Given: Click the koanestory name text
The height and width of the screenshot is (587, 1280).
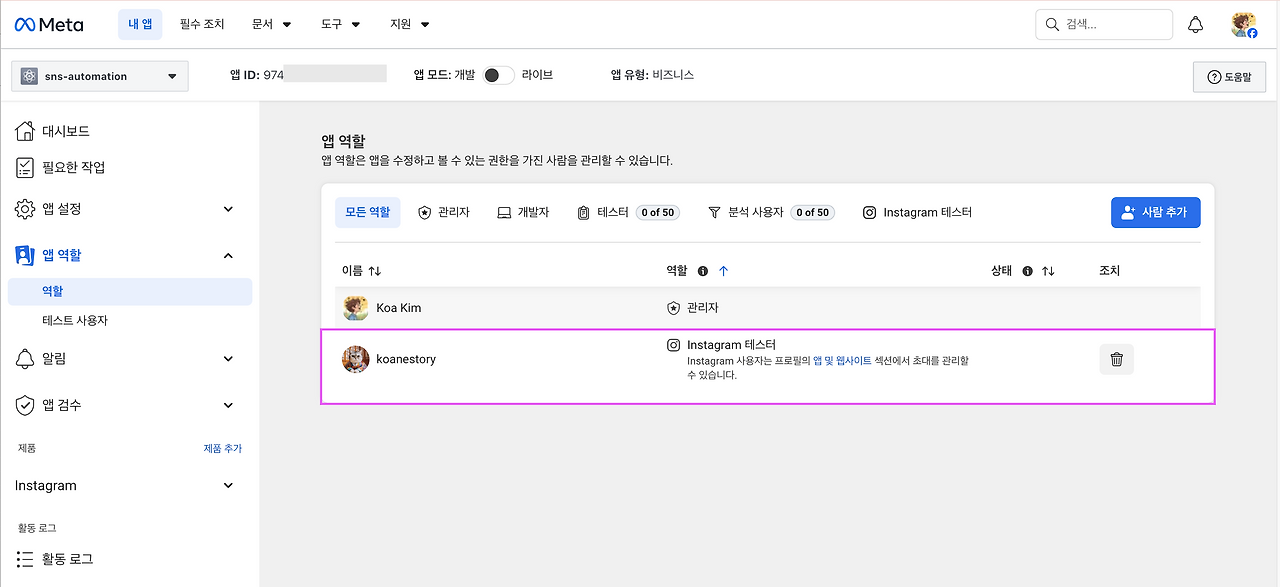Looking at the screenshot, I should pos(406,359).
